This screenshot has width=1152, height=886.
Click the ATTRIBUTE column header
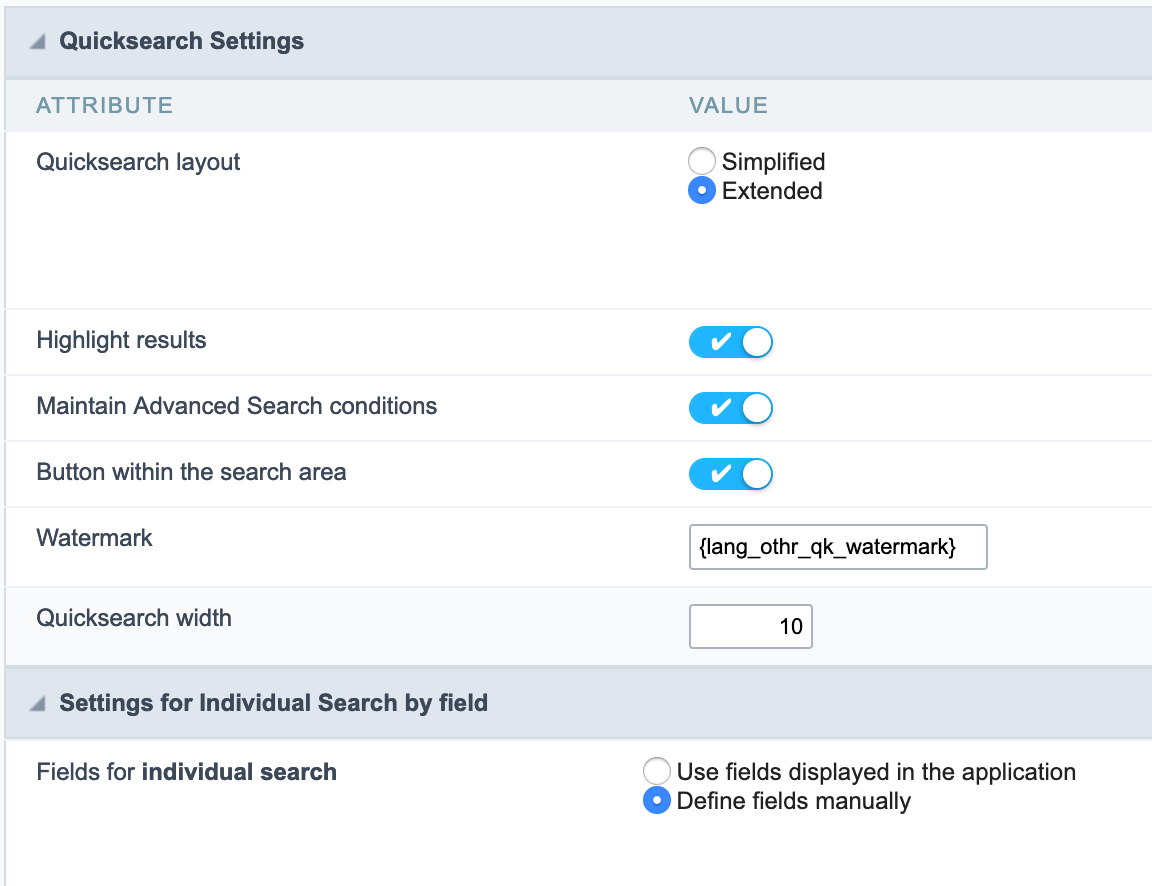104,105
